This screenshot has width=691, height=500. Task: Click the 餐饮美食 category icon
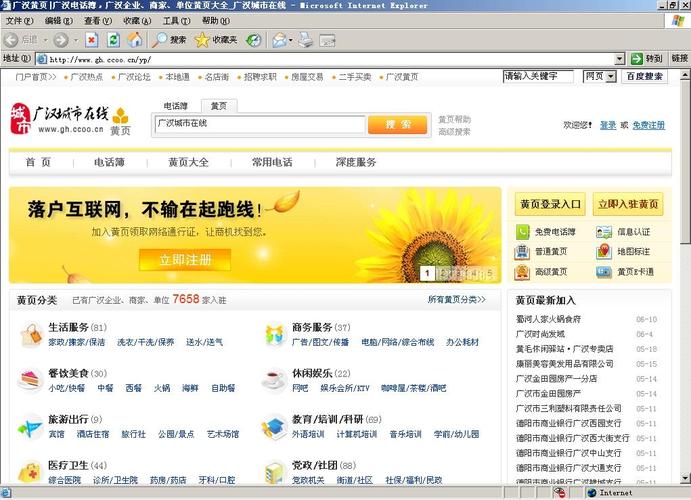point(30,380)
